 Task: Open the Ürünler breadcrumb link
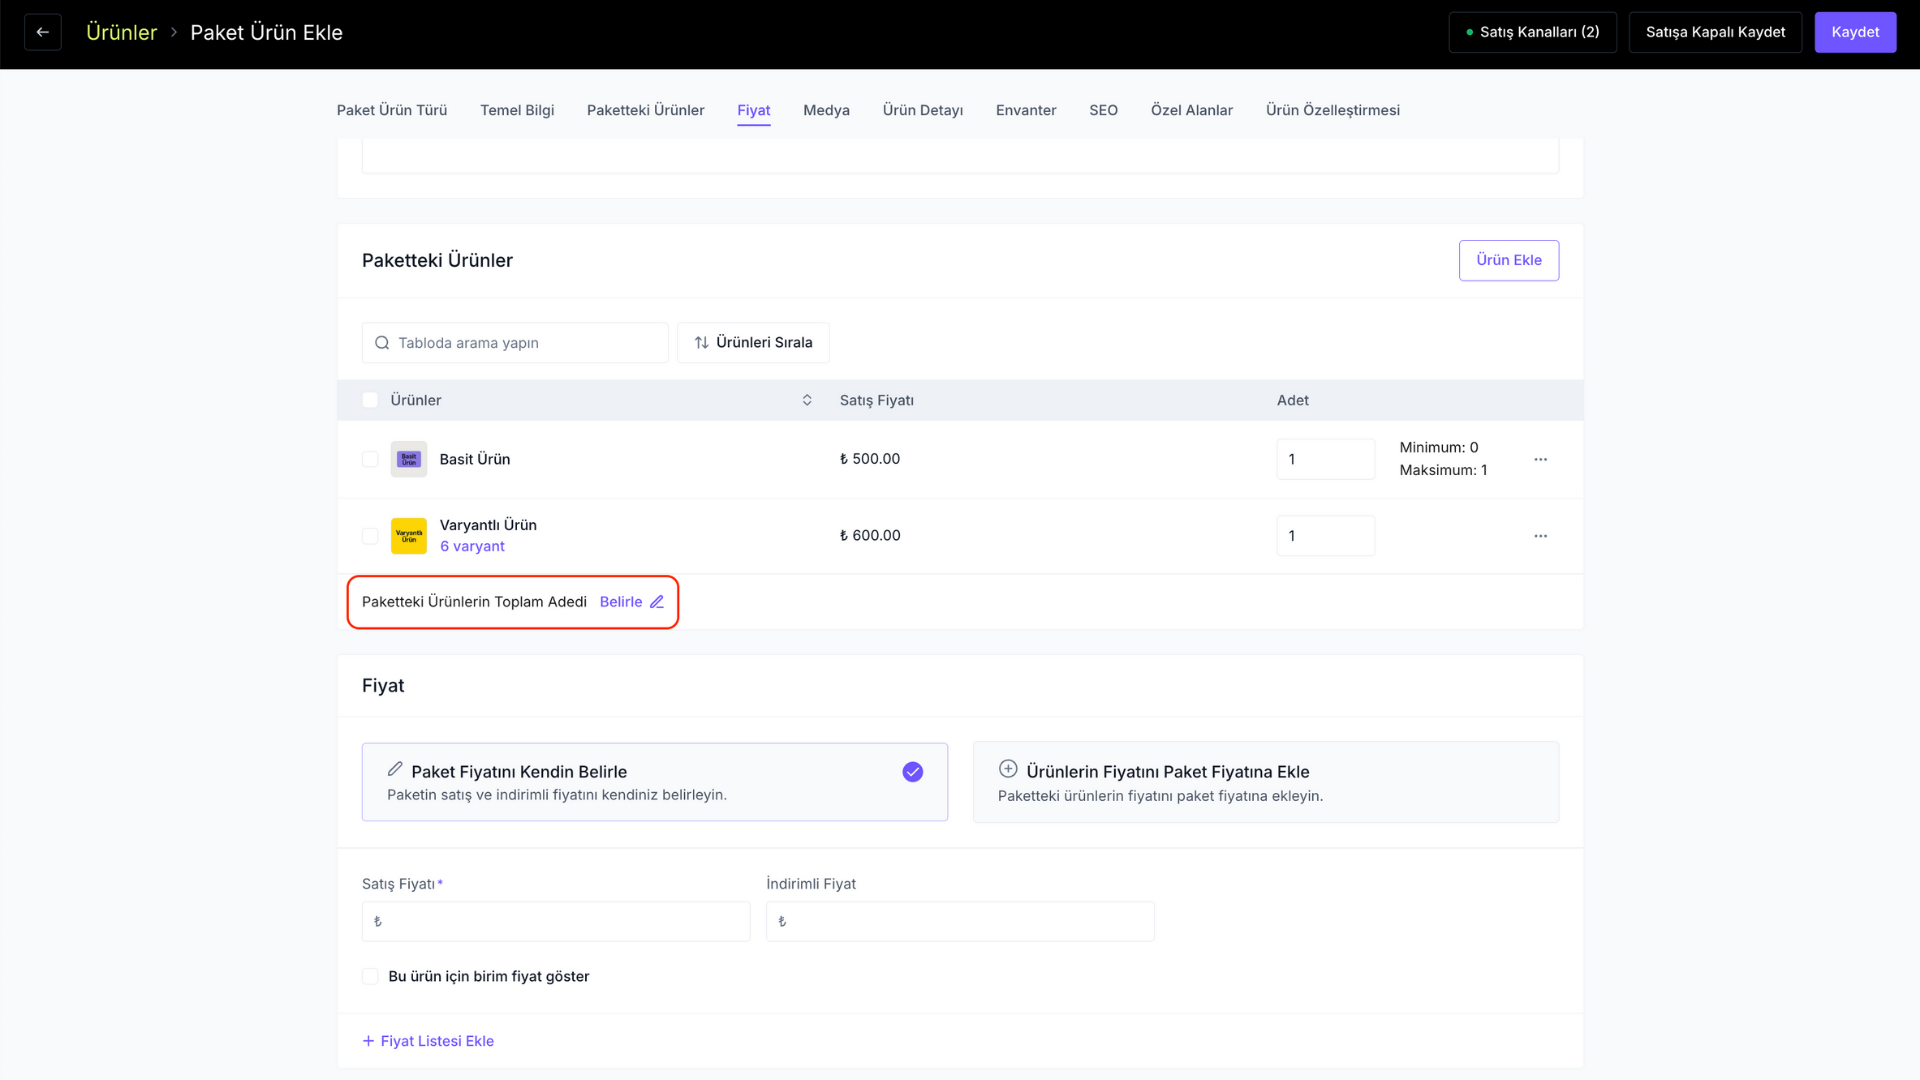click(x=121, y=32)
